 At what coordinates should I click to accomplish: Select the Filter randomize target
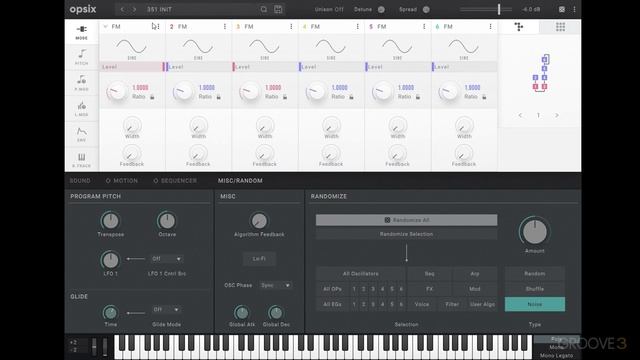point(452,304)
